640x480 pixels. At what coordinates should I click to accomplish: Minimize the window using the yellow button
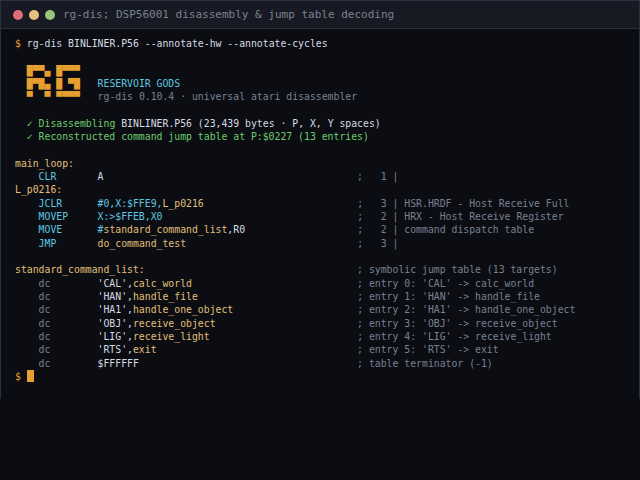tap(34, 15)
